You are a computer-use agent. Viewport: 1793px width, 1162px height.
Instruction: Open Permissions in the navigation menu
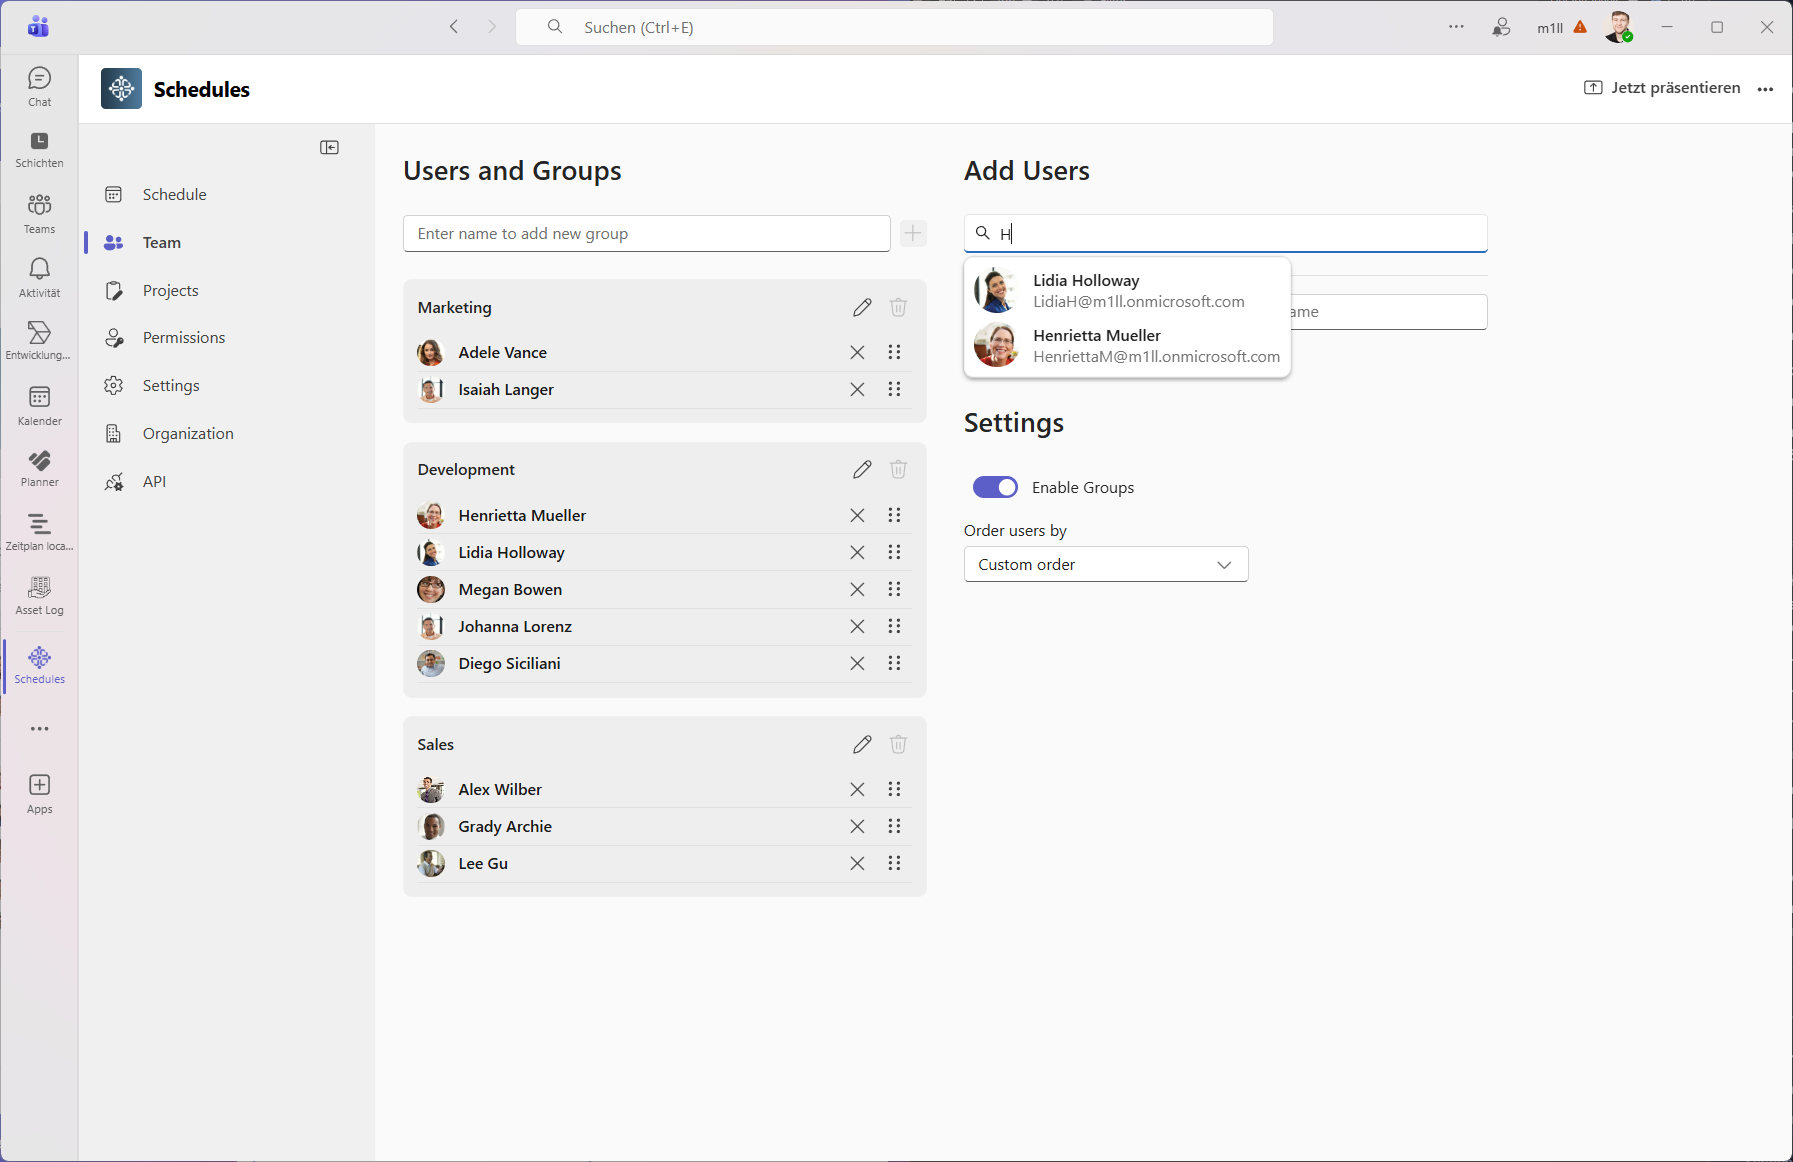pyautogui.click(x=184, y=338)
